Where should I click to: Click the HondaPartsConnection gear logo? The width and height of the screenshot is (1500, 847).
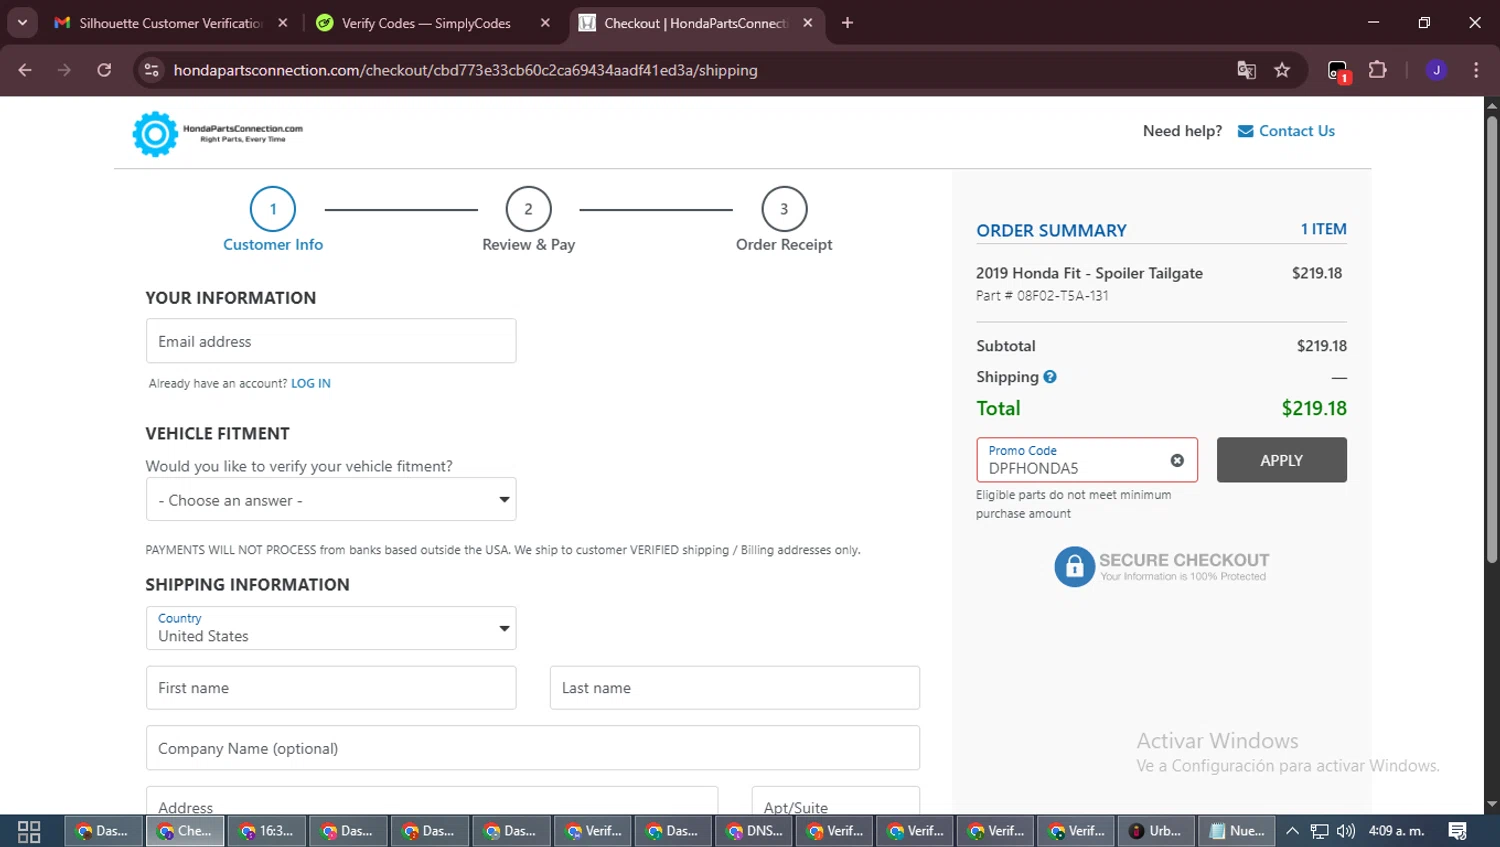coord(155,134)
